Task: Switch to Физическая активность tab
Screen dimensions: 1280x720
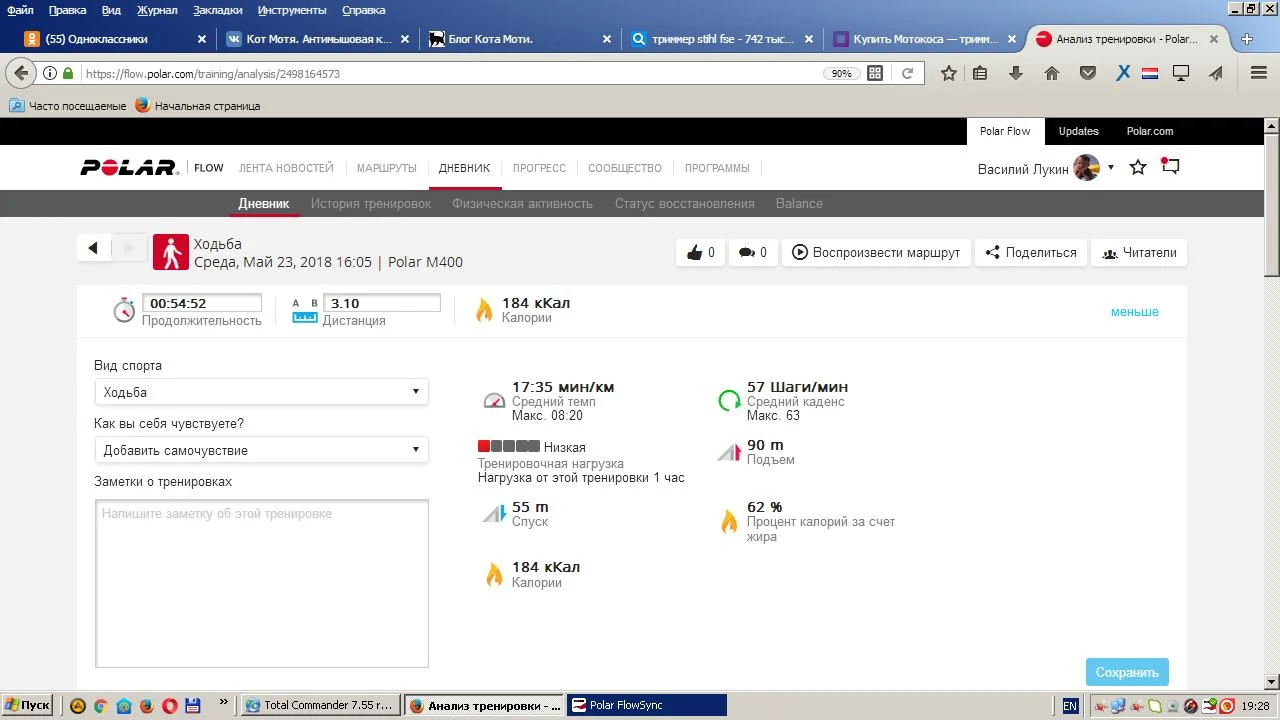Action: point(522,203)
